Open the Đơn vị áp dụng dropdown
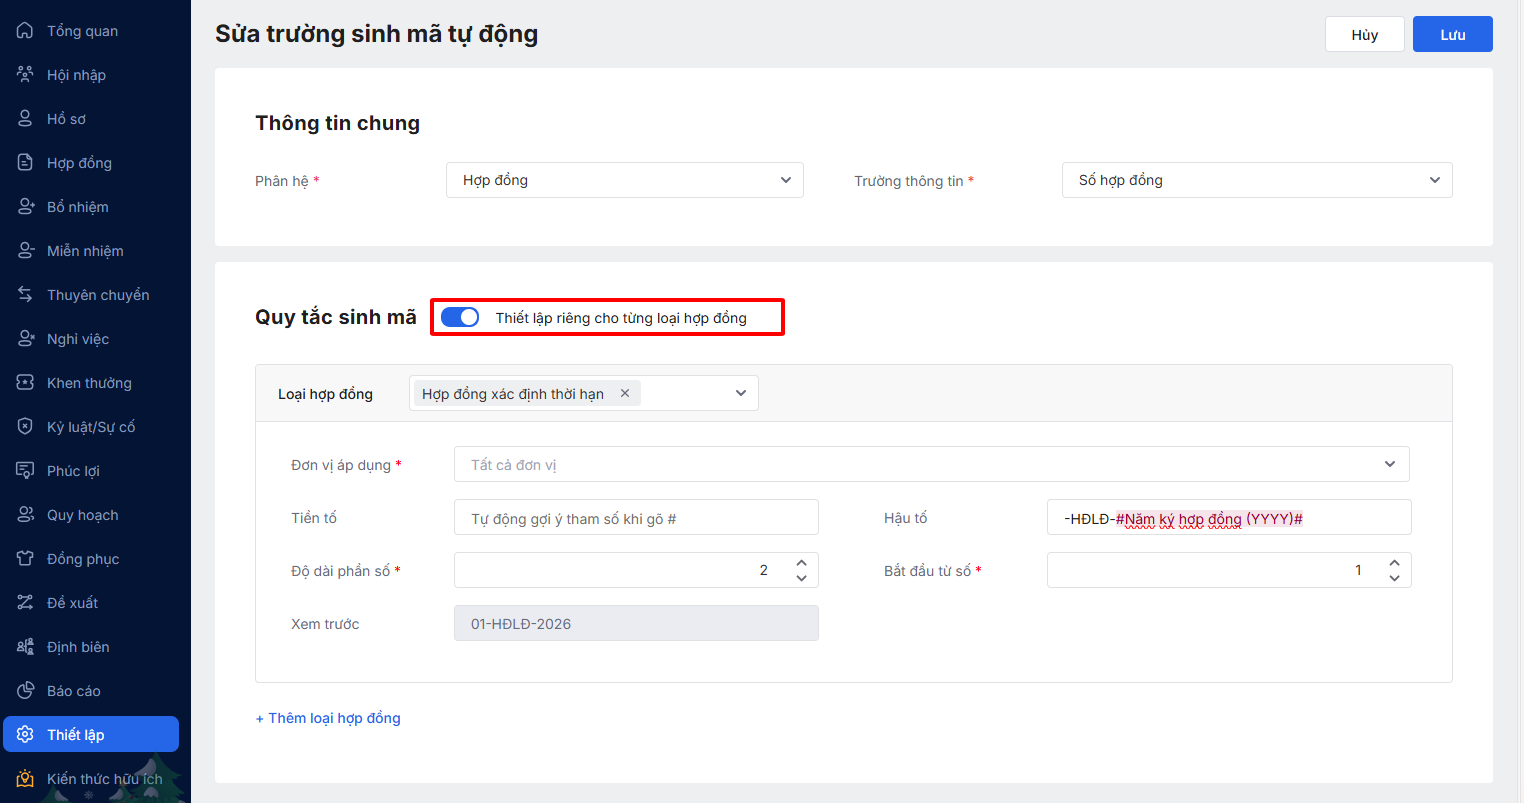This screenshot has width=1524, height=803. click(931, 464)
